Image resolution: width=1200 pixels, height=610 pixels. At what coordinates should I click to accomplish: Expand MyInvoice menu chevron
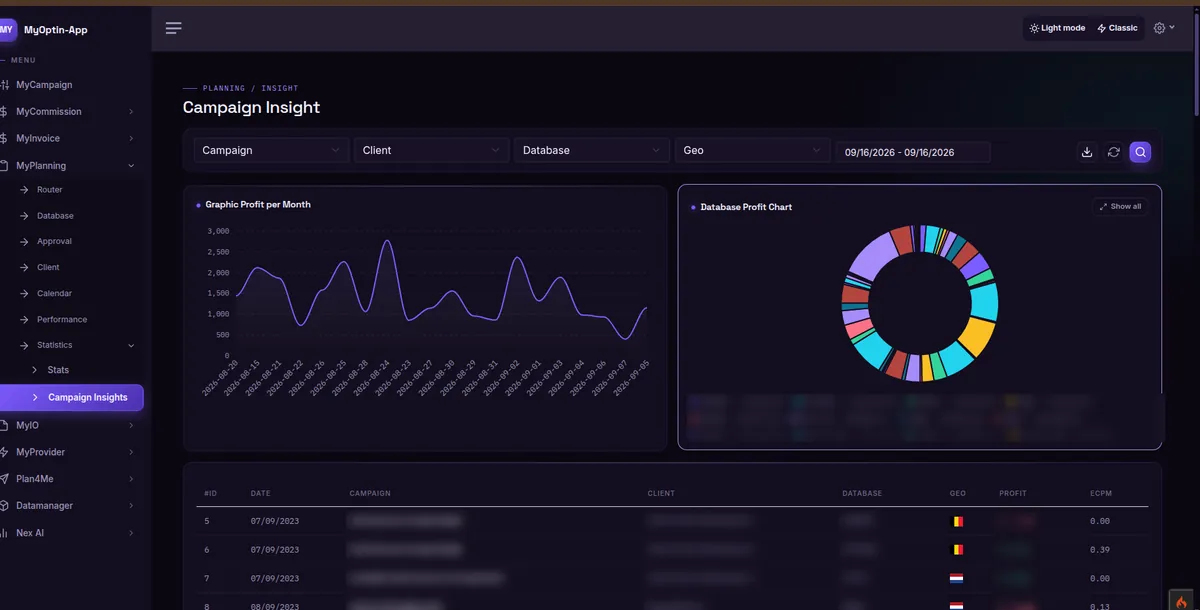coord(131,139)
